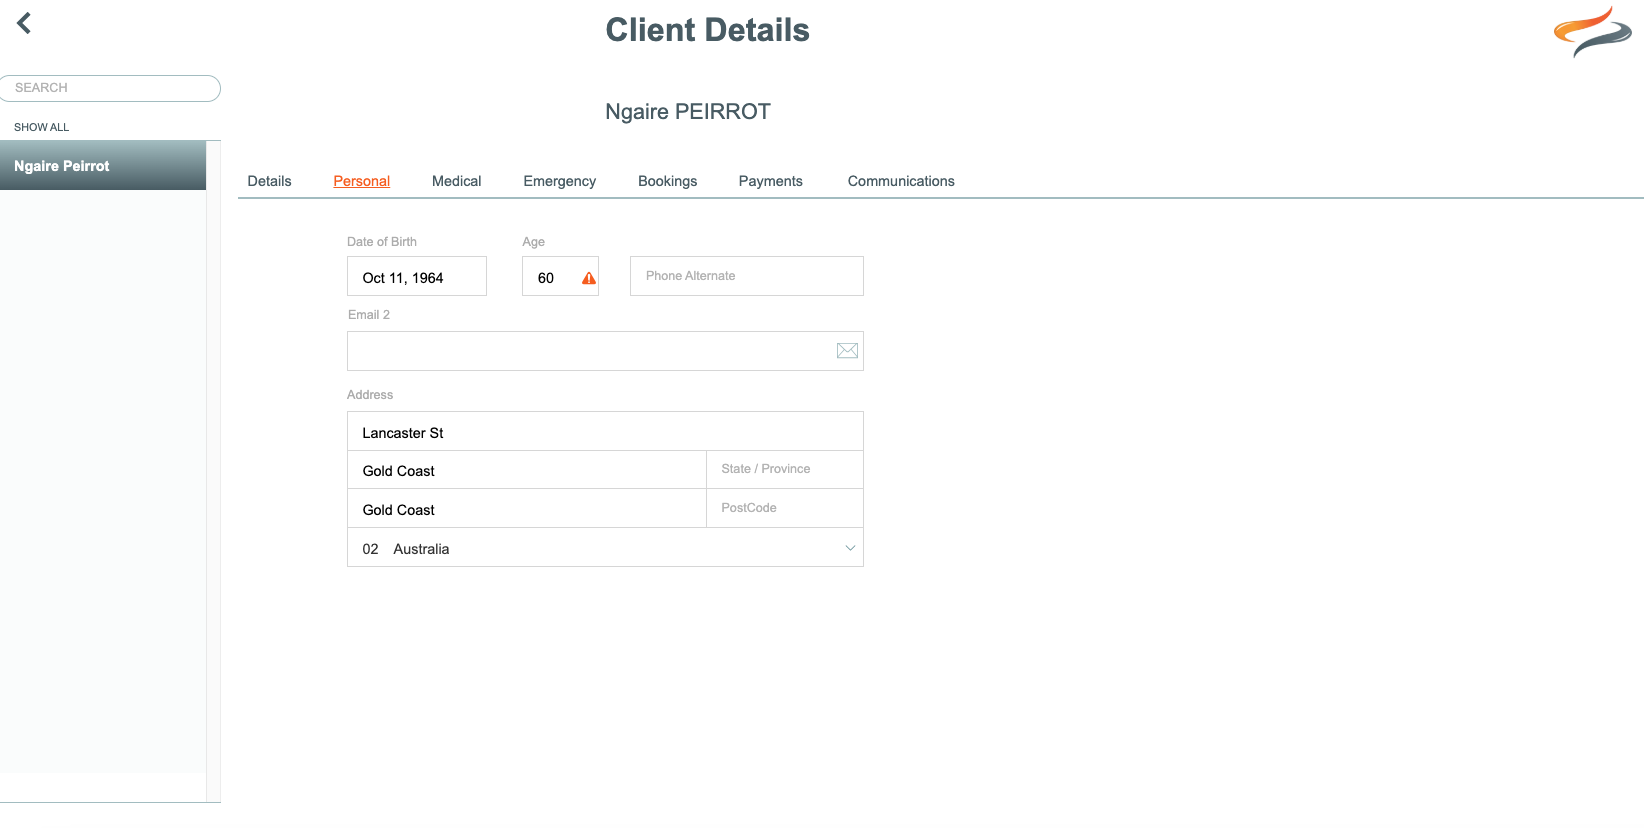The height and width of the screenshot is (828, 1644).
Task: Click the SHOW ALL link
Action: pyautogui.click(x=41, y=127)
